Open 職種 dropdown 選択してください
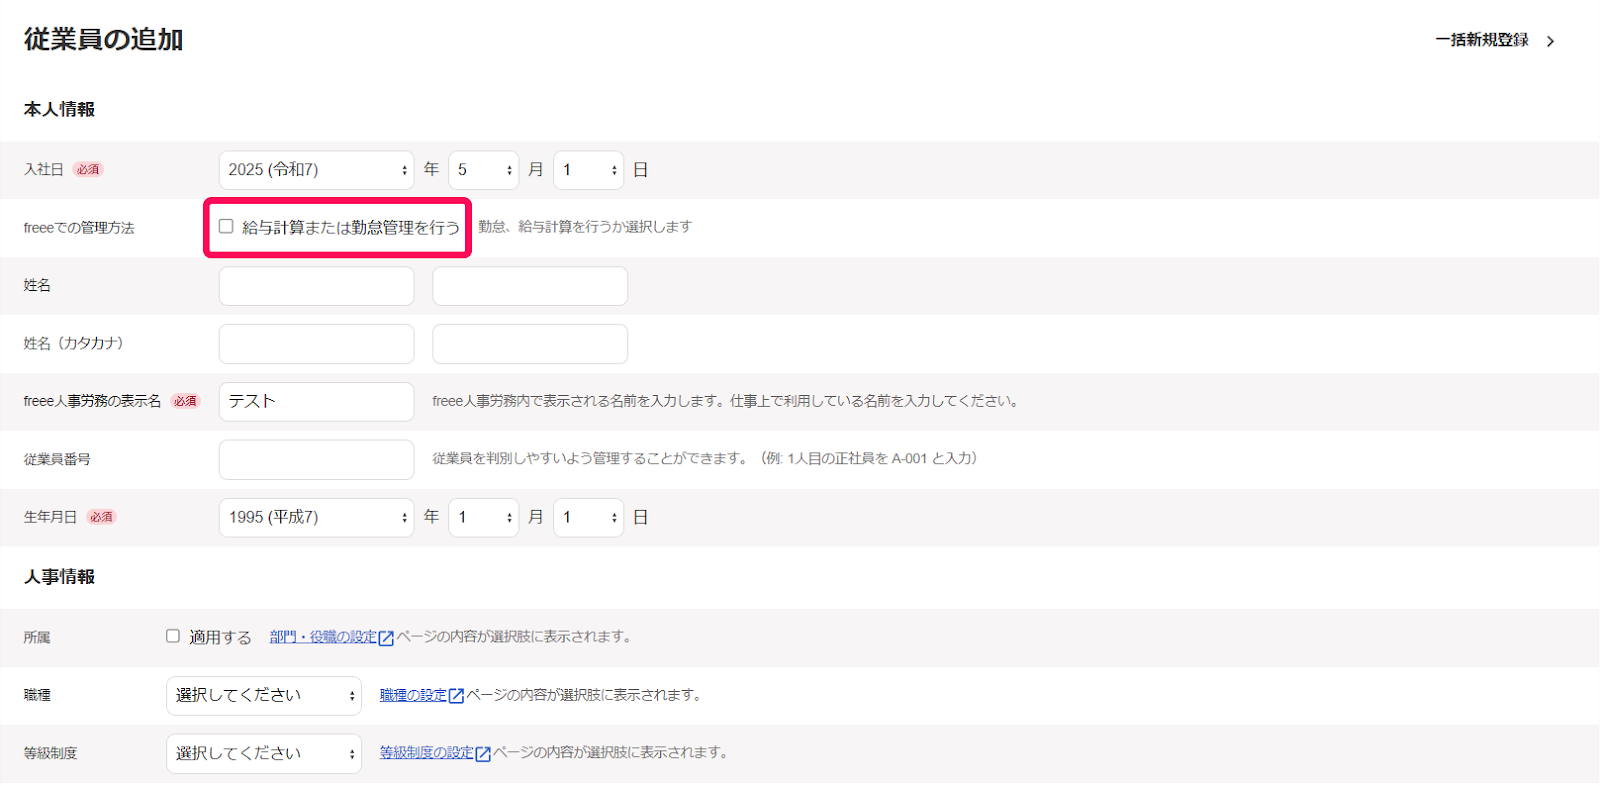1600x786 pixels. pos(264,695)
